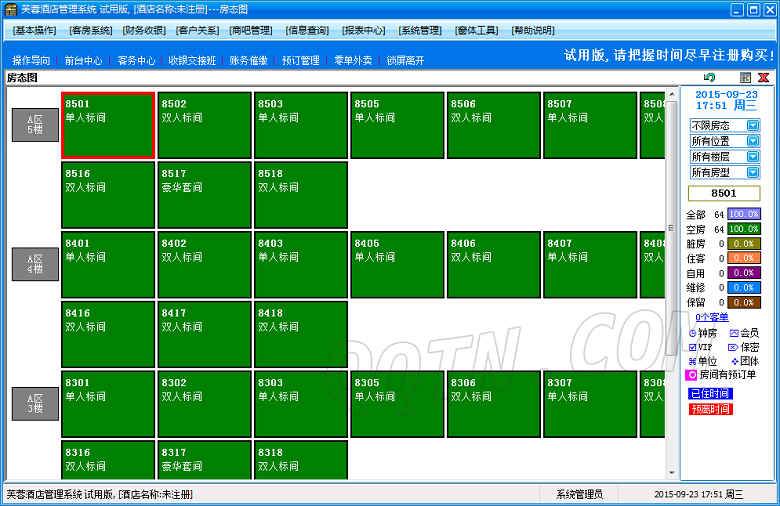Viewport: 780px width, 506px height.
Task: Open the 商吧管理 menu
Action: [251, 30]
